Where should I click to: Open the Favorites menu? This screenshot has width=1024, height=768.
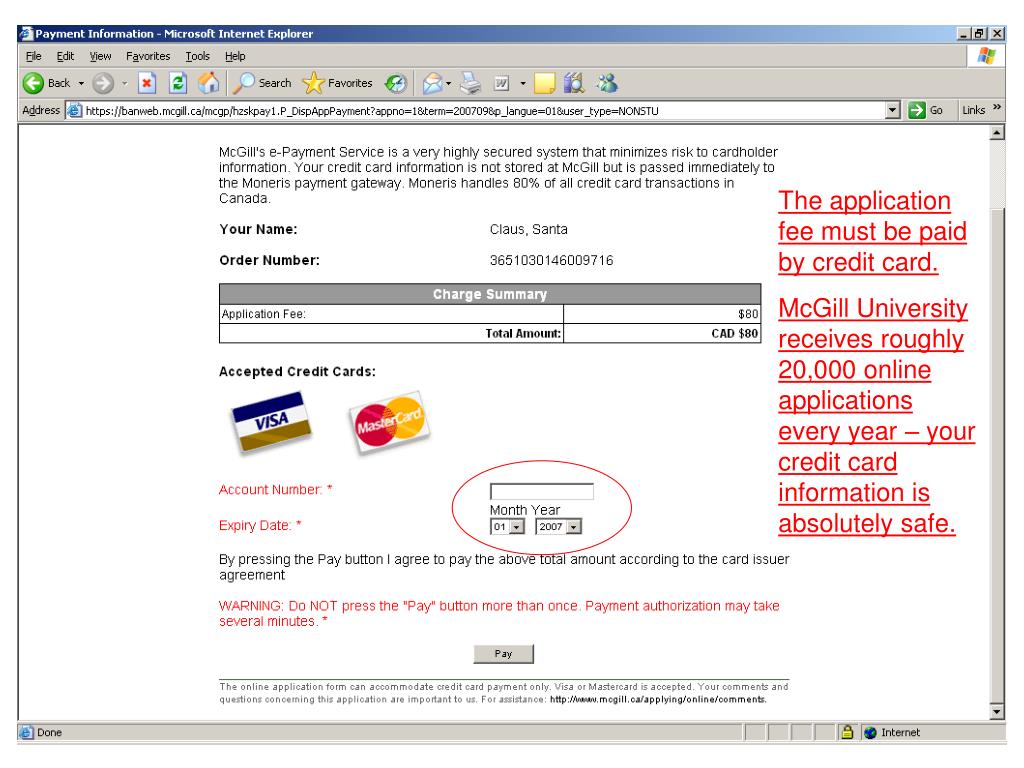(x=148, y=56)
